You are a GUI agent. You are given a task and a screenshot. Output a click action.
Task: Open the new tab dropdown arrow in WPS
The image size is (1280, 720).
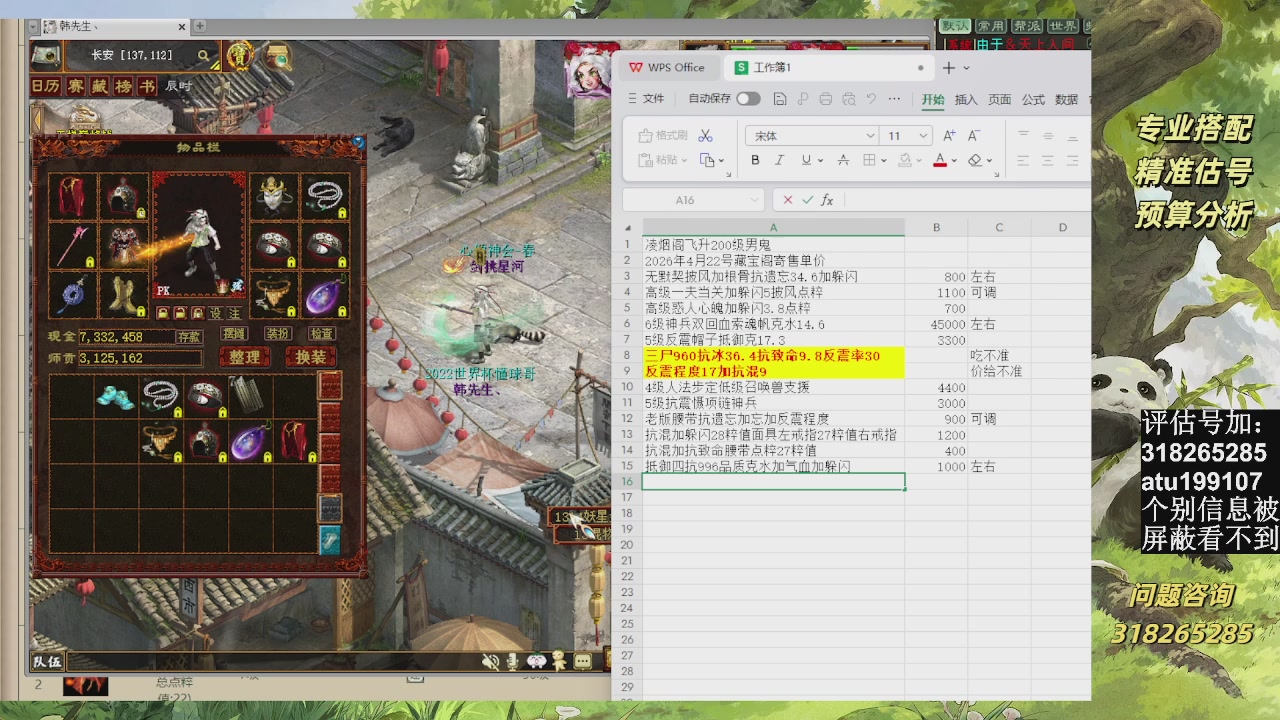[966, 68]
